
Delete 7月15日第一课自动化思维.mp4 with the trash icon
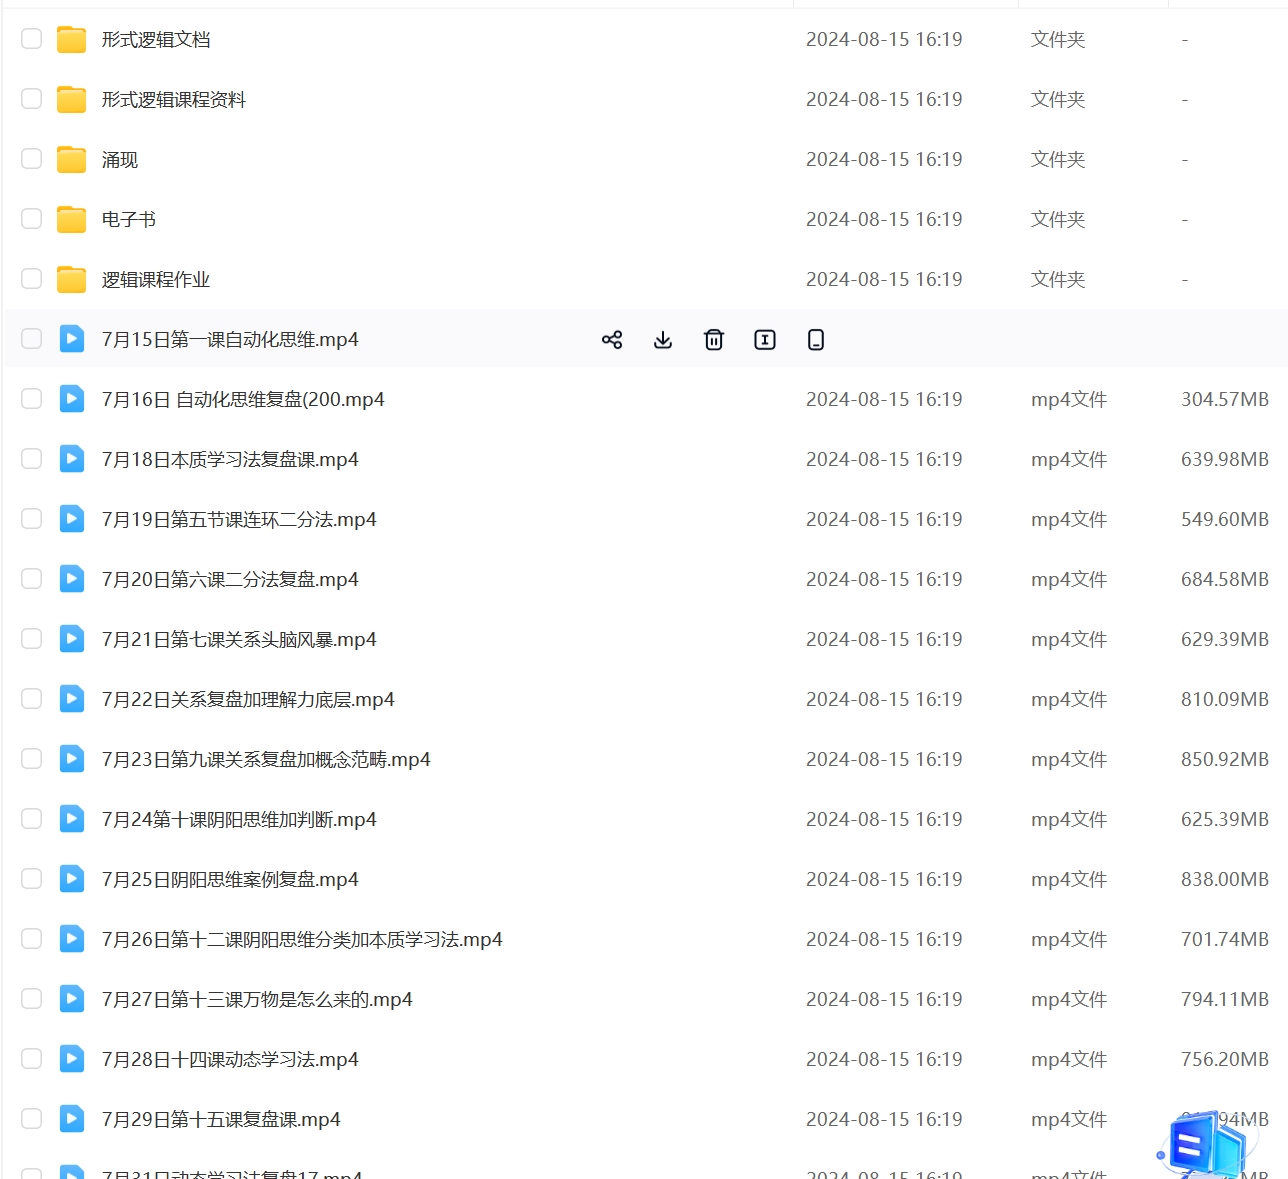tap(714, 340)
